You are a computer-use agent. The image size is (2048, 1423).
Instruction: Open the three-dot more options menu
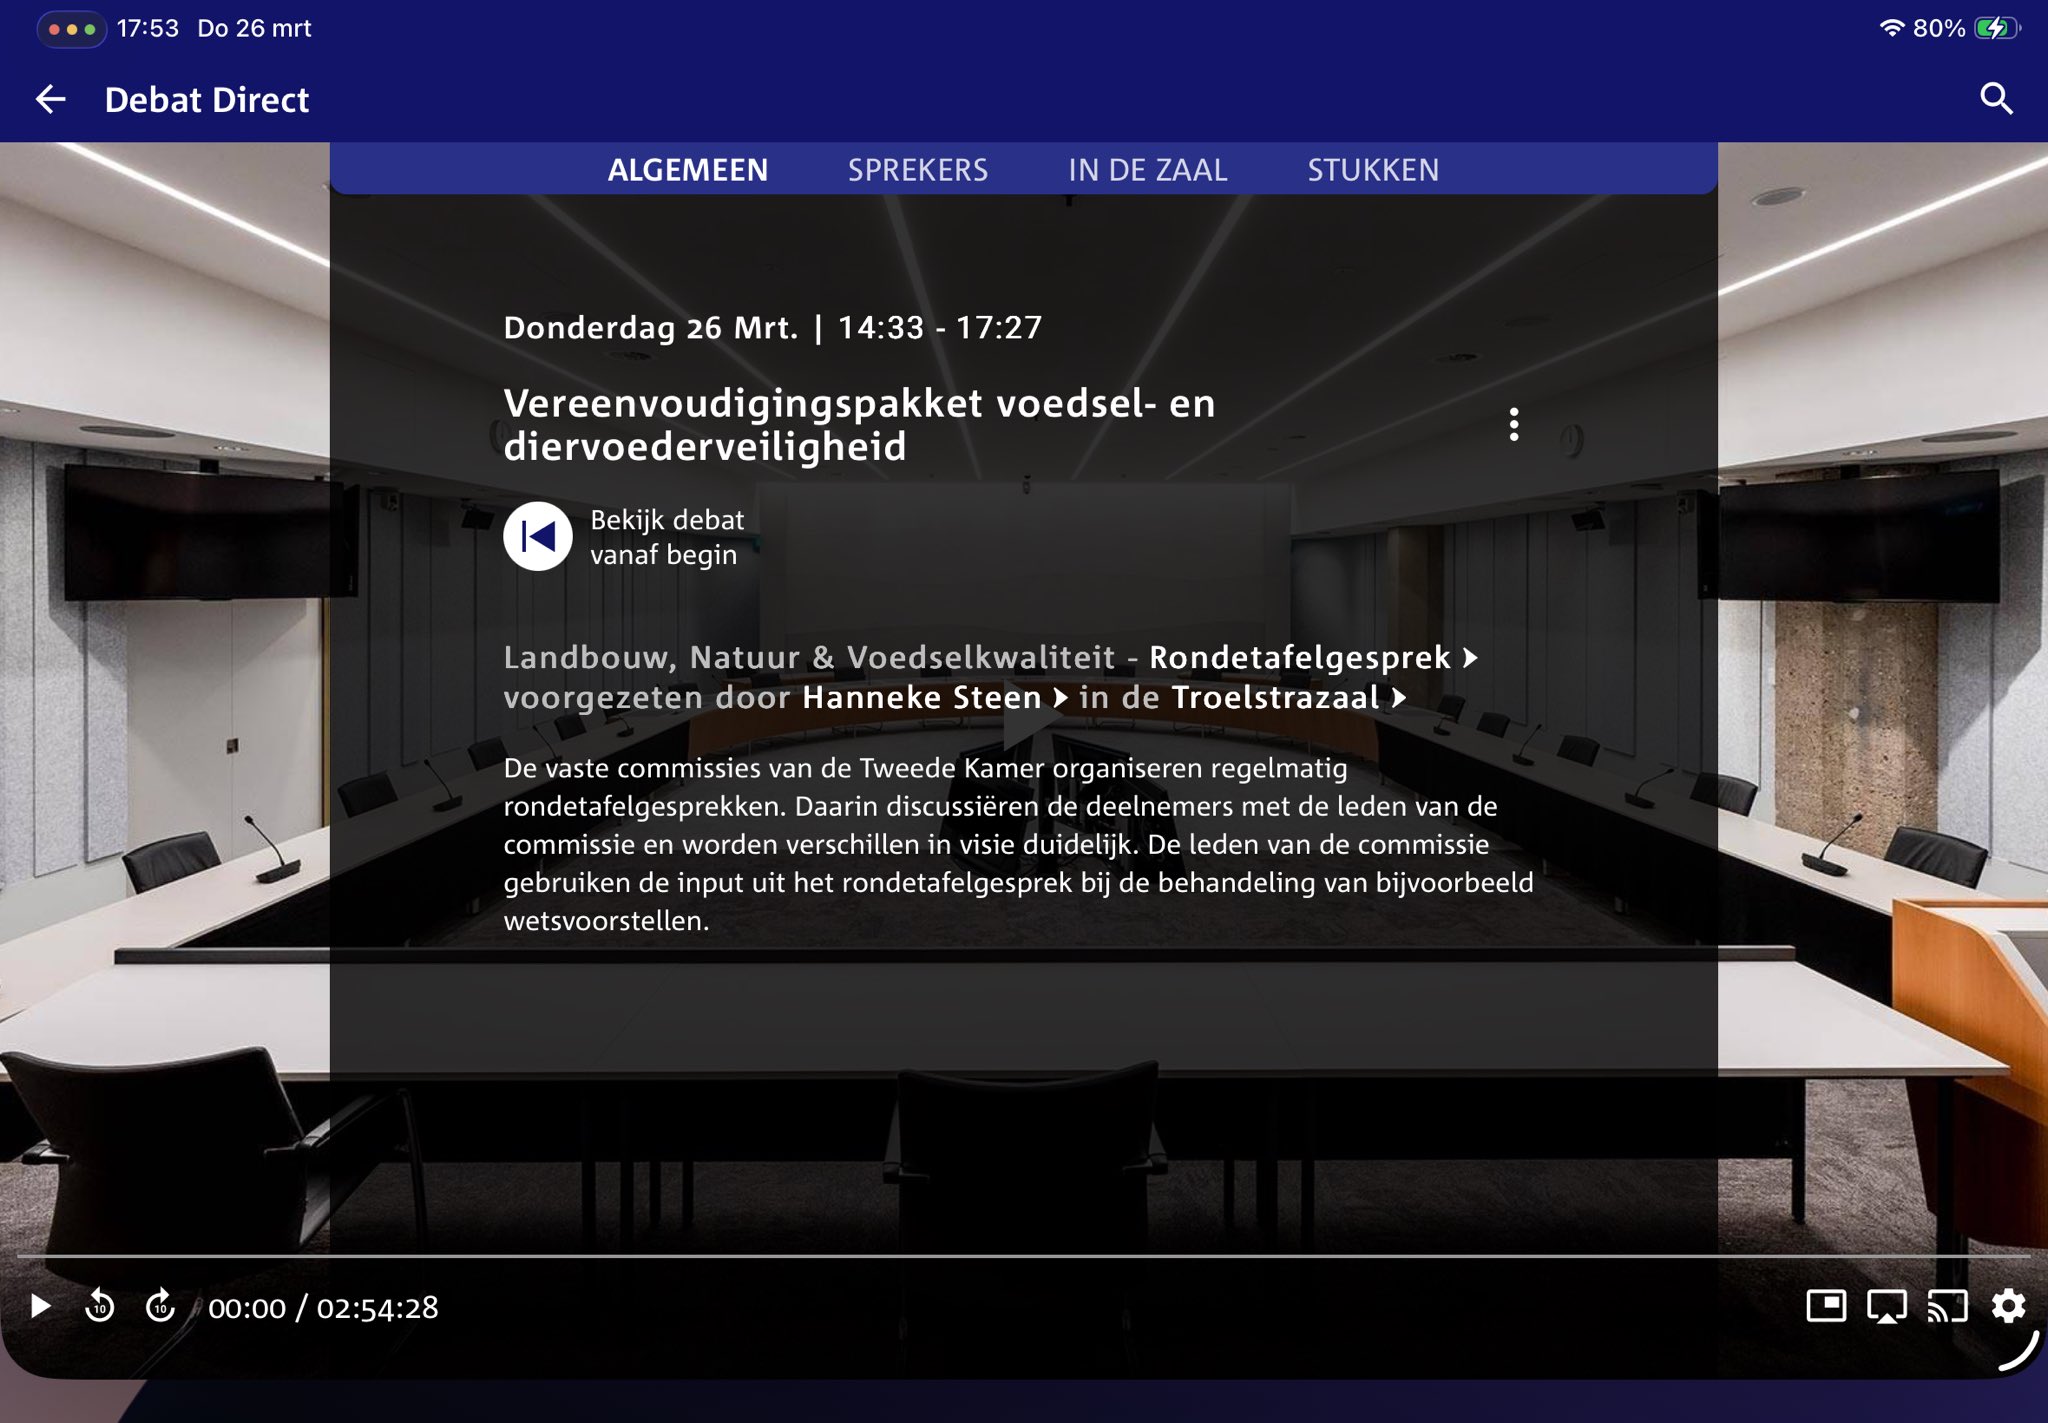[x=1513, y=424]
